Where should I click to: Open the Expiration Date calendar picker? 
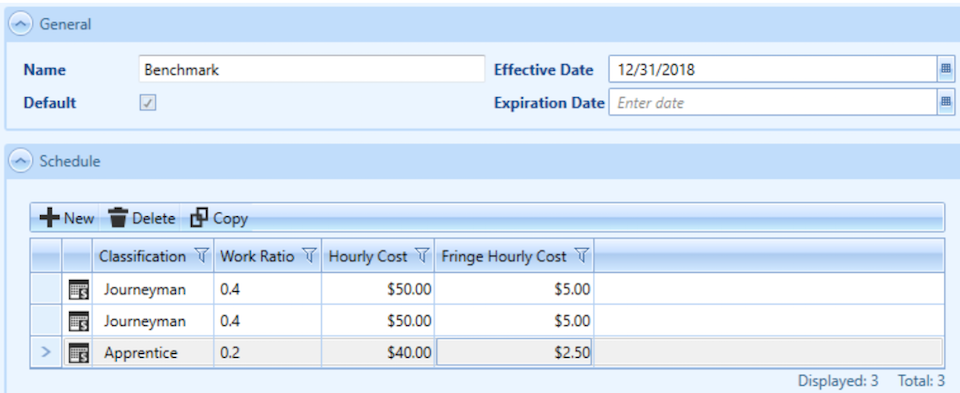[946, 103]
